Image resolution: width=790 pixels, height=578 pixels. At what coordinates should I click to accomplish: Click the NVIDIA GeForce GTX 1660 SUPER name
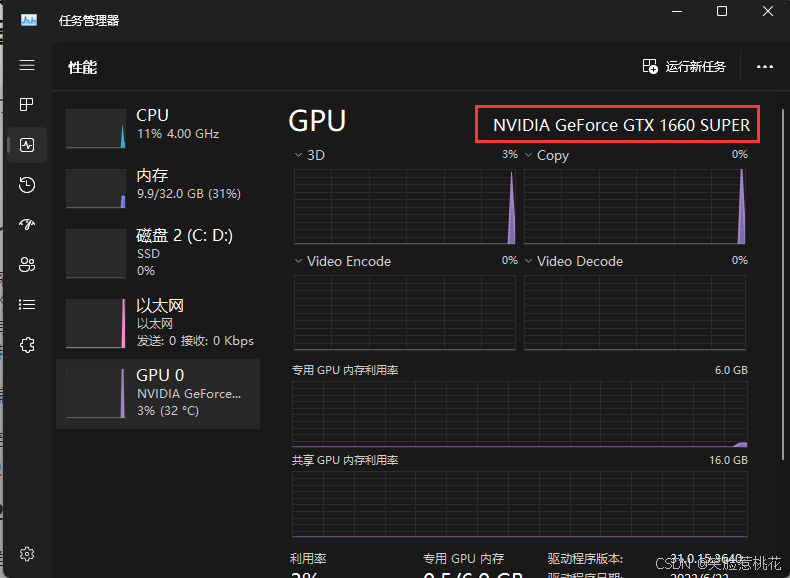[621, 125]
